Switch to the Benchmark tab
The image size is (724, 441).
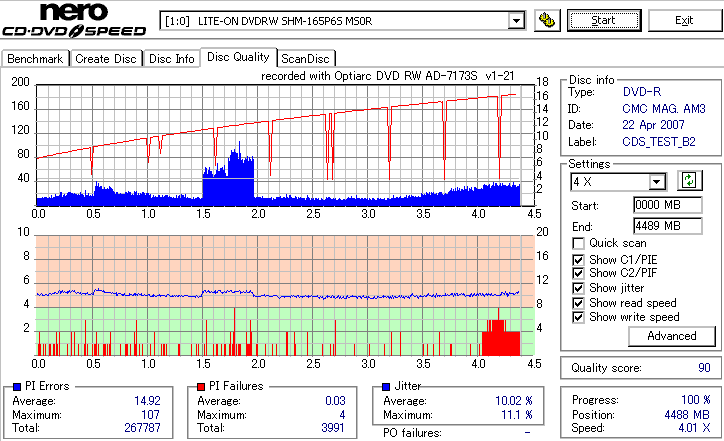tap(35, 59)
